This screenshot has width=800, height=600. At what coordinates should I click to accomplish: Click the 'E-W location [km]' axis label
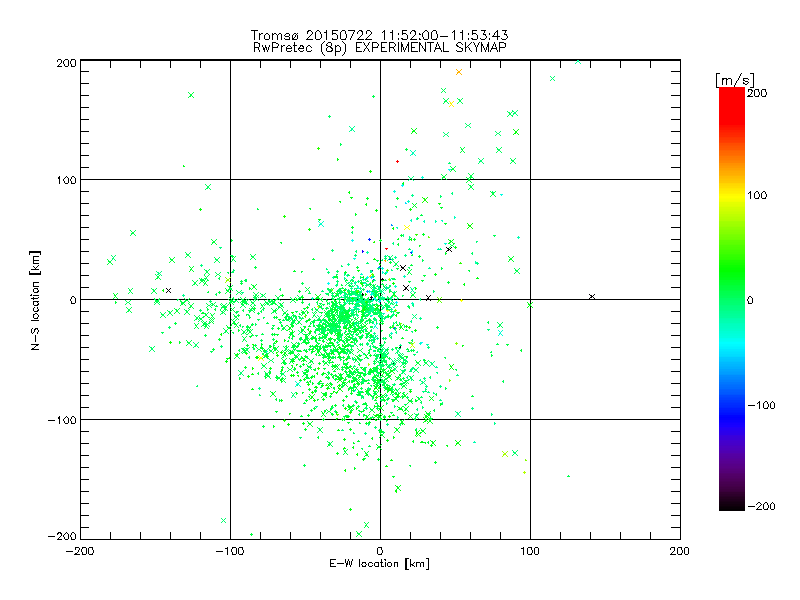point(379,563)
